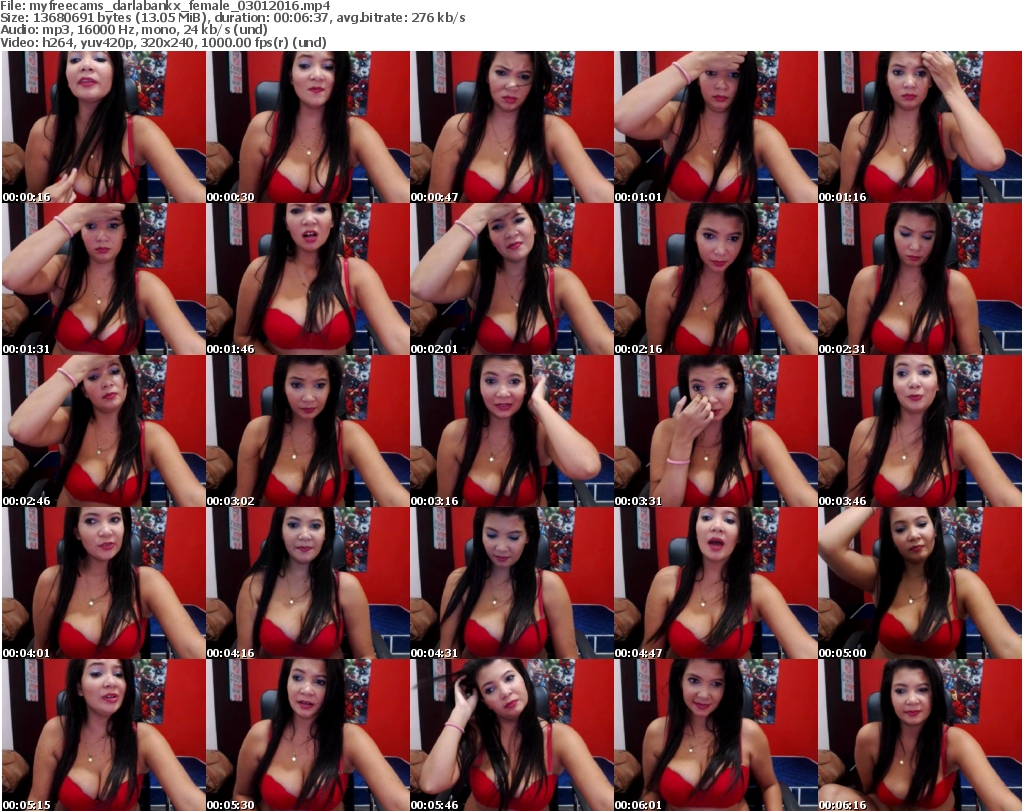1024x811 pixels.
Task: Click the thumbnail timestamped 00:04:47
Action: coord(716,584)
